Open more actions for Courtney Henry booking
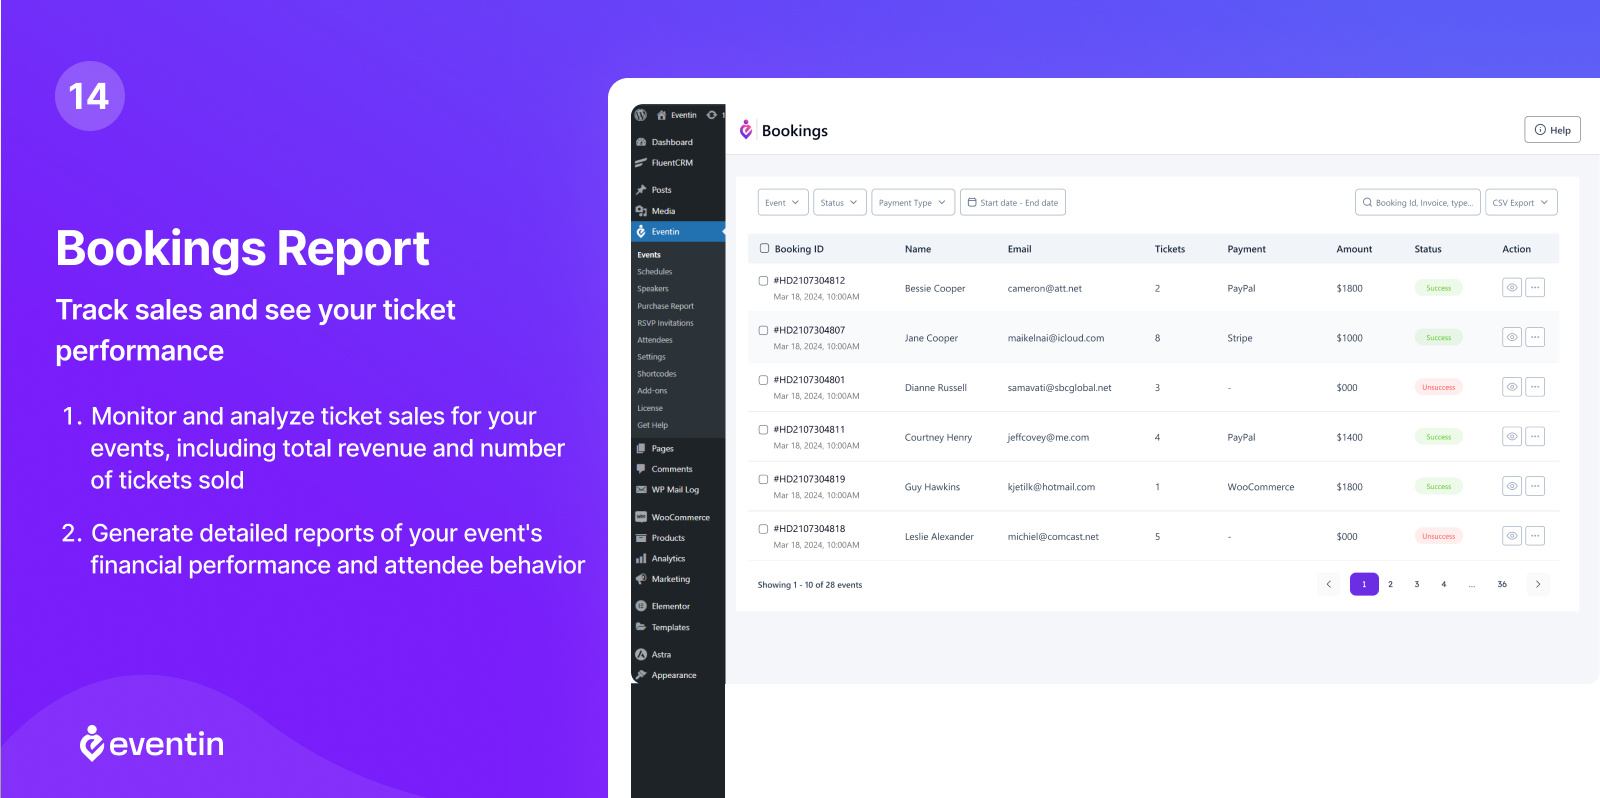This screenshot has height=798, width=1600. (x=1535, y=437)
